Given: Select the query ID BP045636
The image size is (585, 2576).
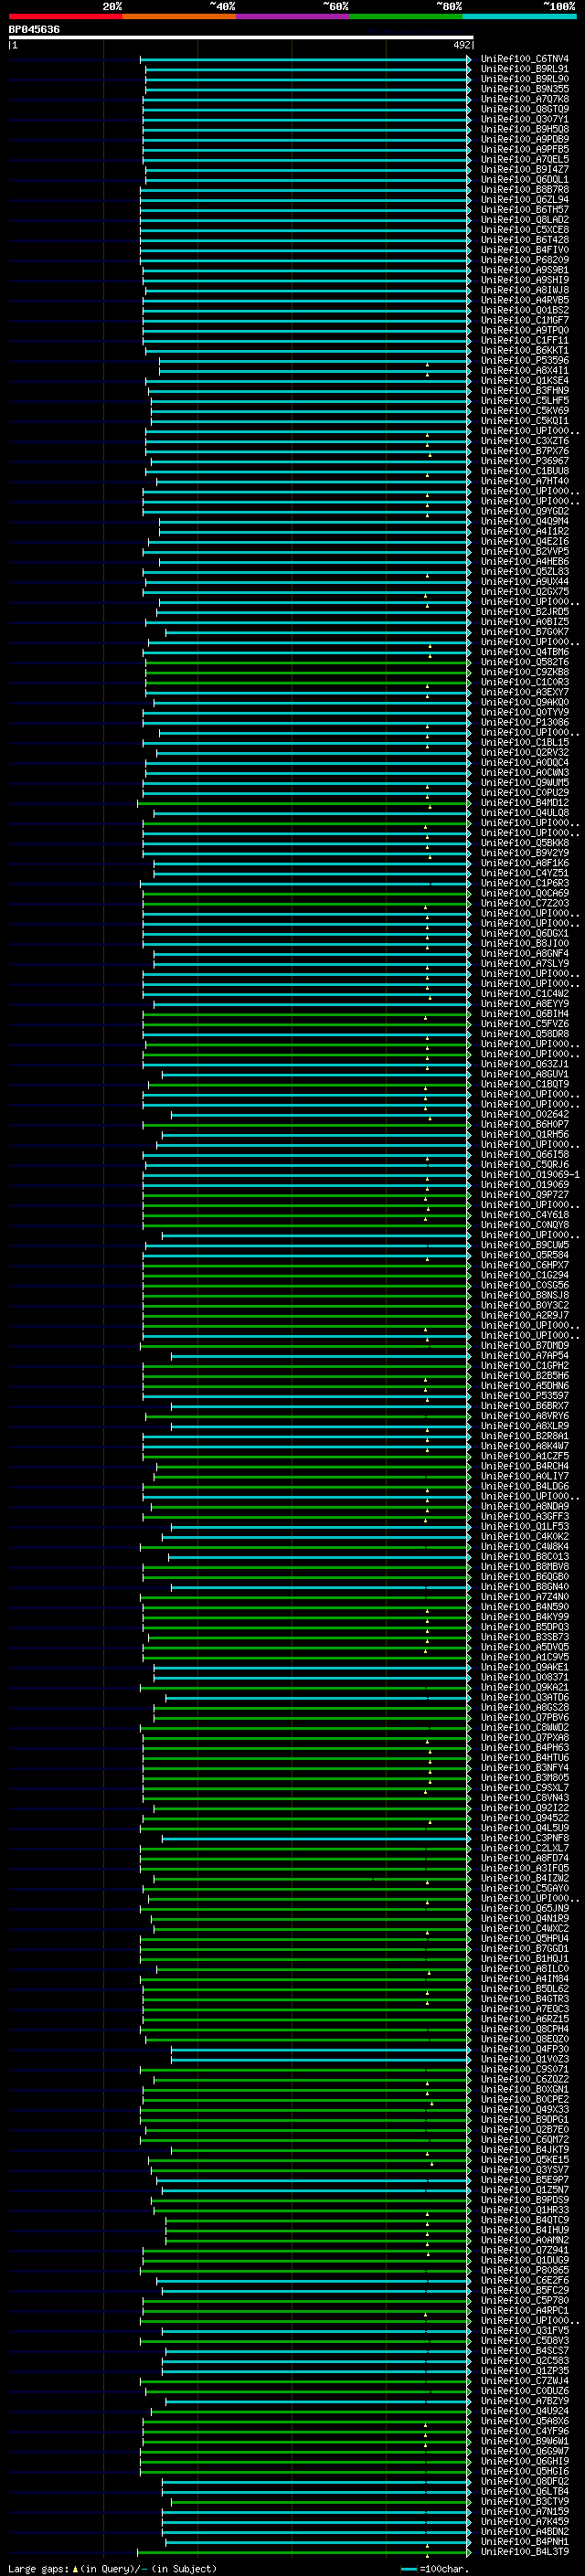Looking at the screenshot, I should point(34,29).
